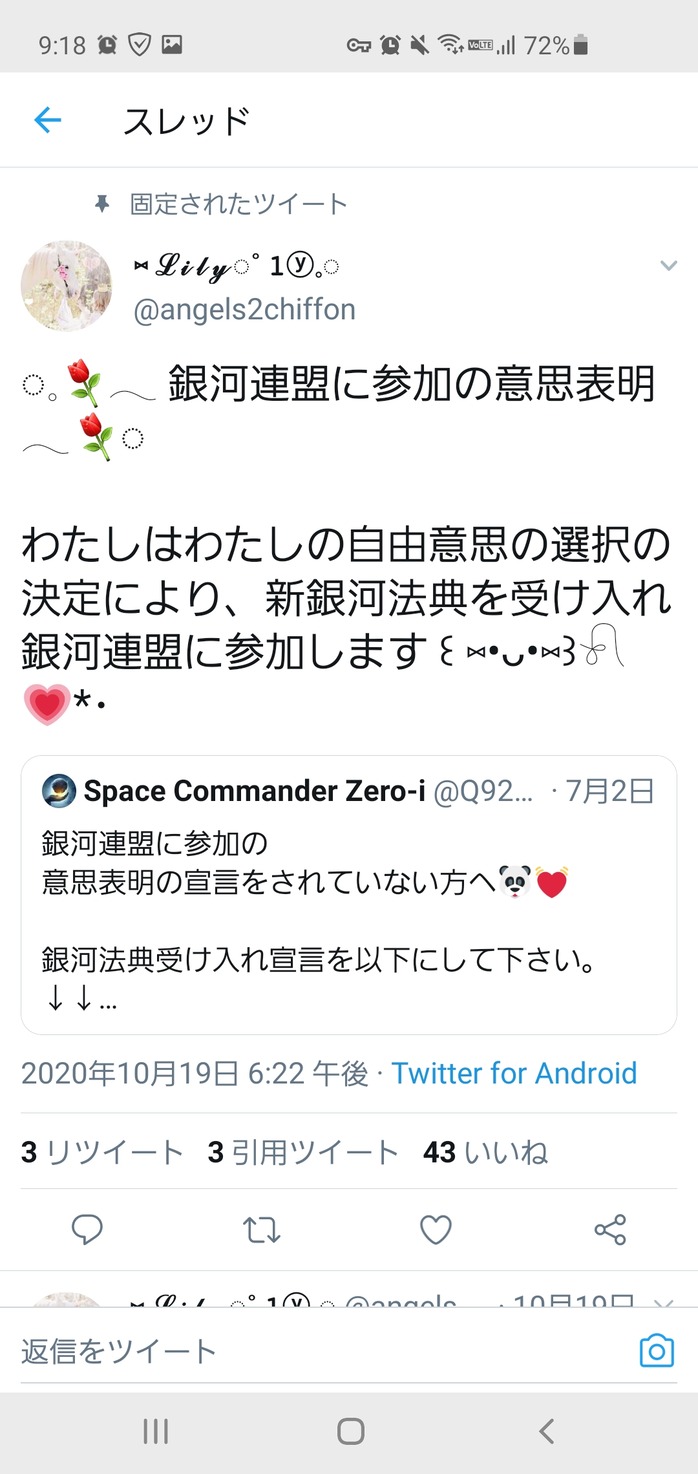This screenshot has height=1474, width=698.
Task: View the 43 いいね list
Action: (x=486, y=1153)
